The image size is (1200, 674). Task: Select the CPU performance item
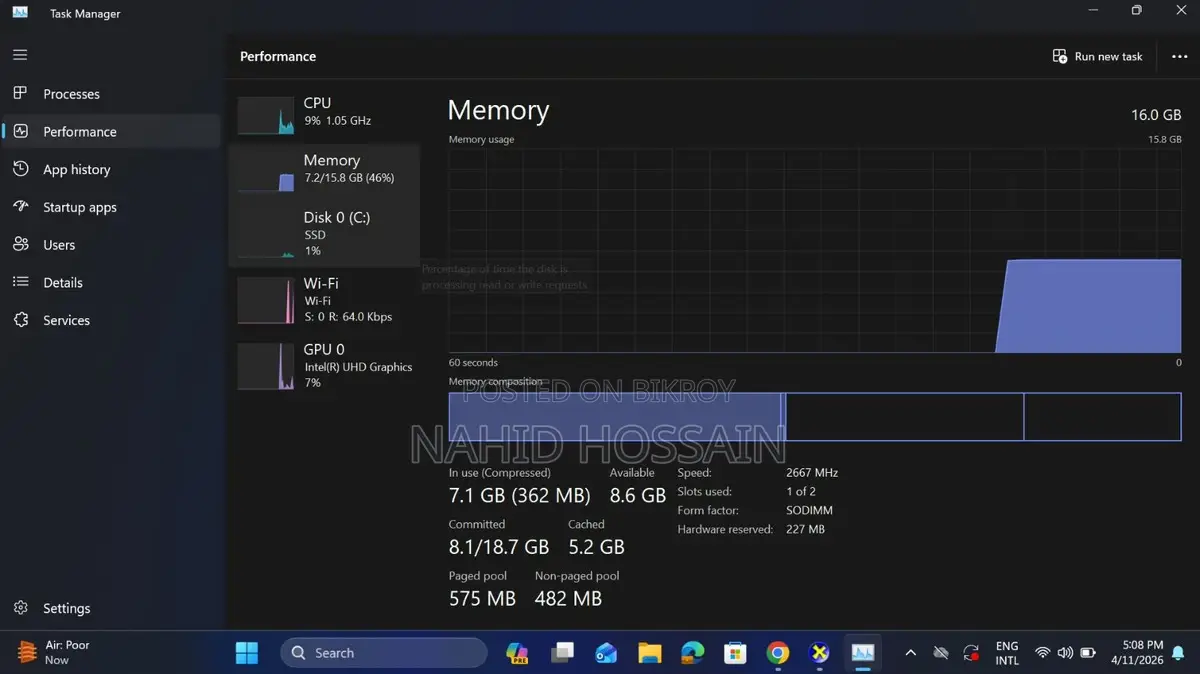click(324, 114)
